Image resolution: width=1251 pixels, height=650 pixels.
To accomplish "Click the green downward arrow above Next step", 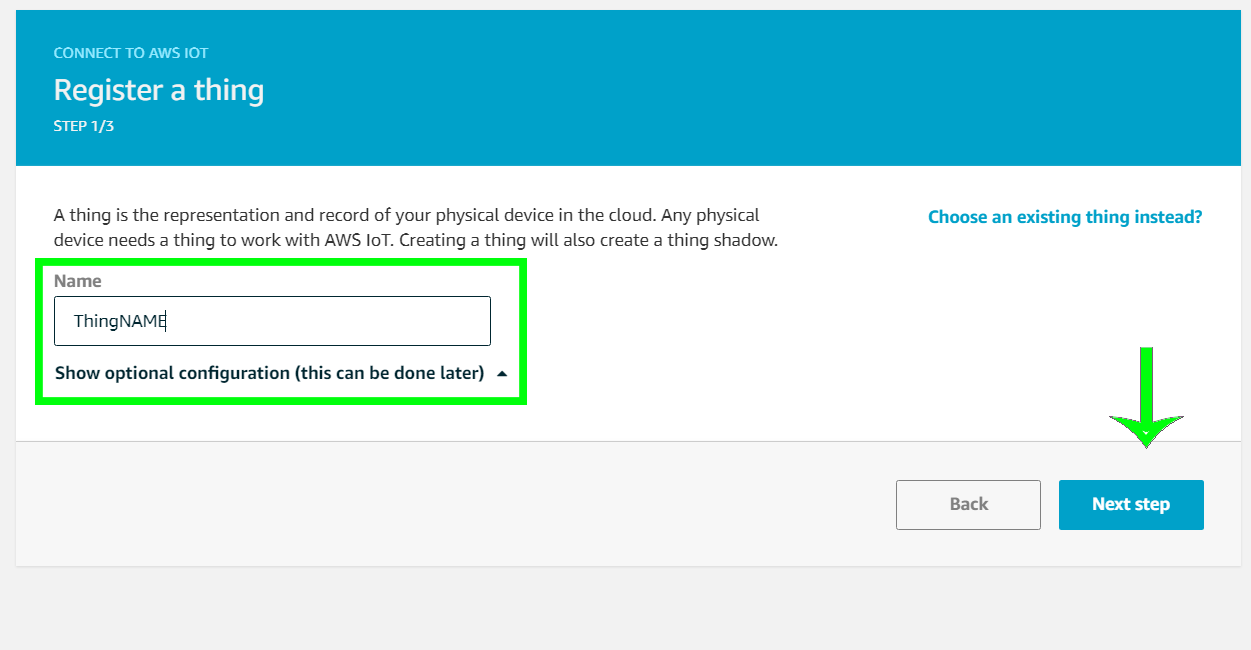I will pos(1146,397).
